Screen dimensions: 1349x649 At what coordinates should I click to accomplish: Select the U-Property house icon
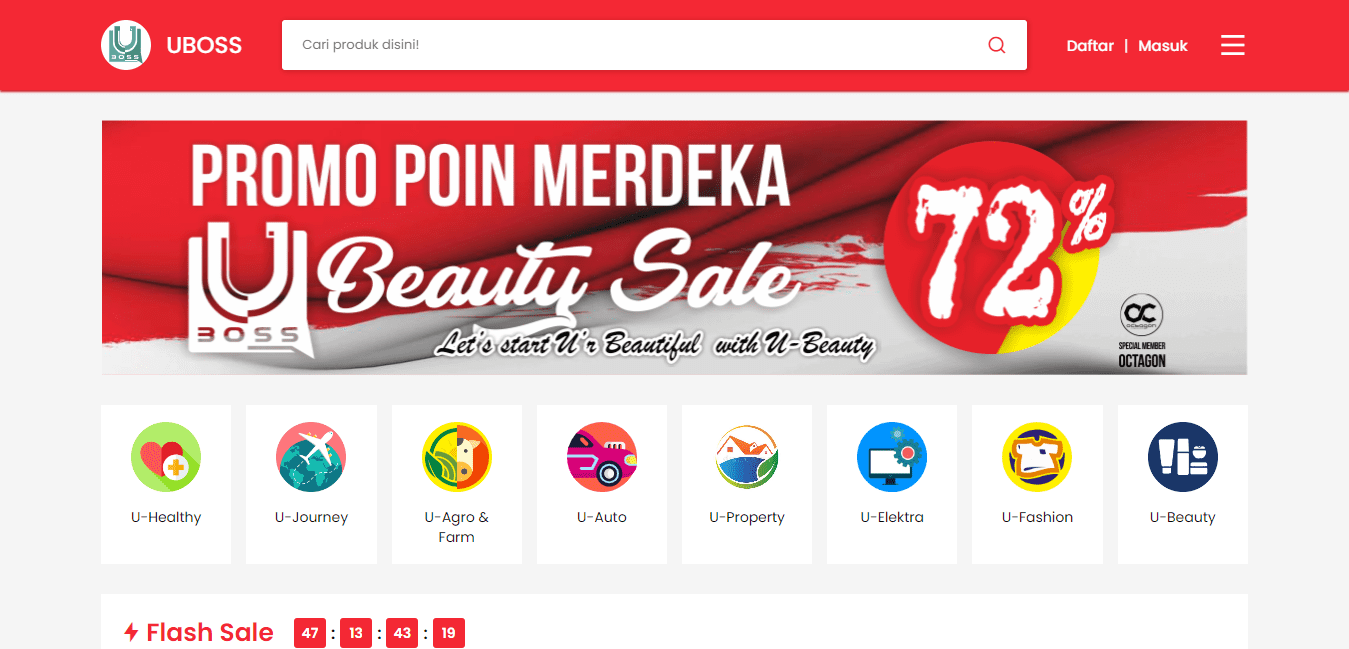(x=747, y=457)
